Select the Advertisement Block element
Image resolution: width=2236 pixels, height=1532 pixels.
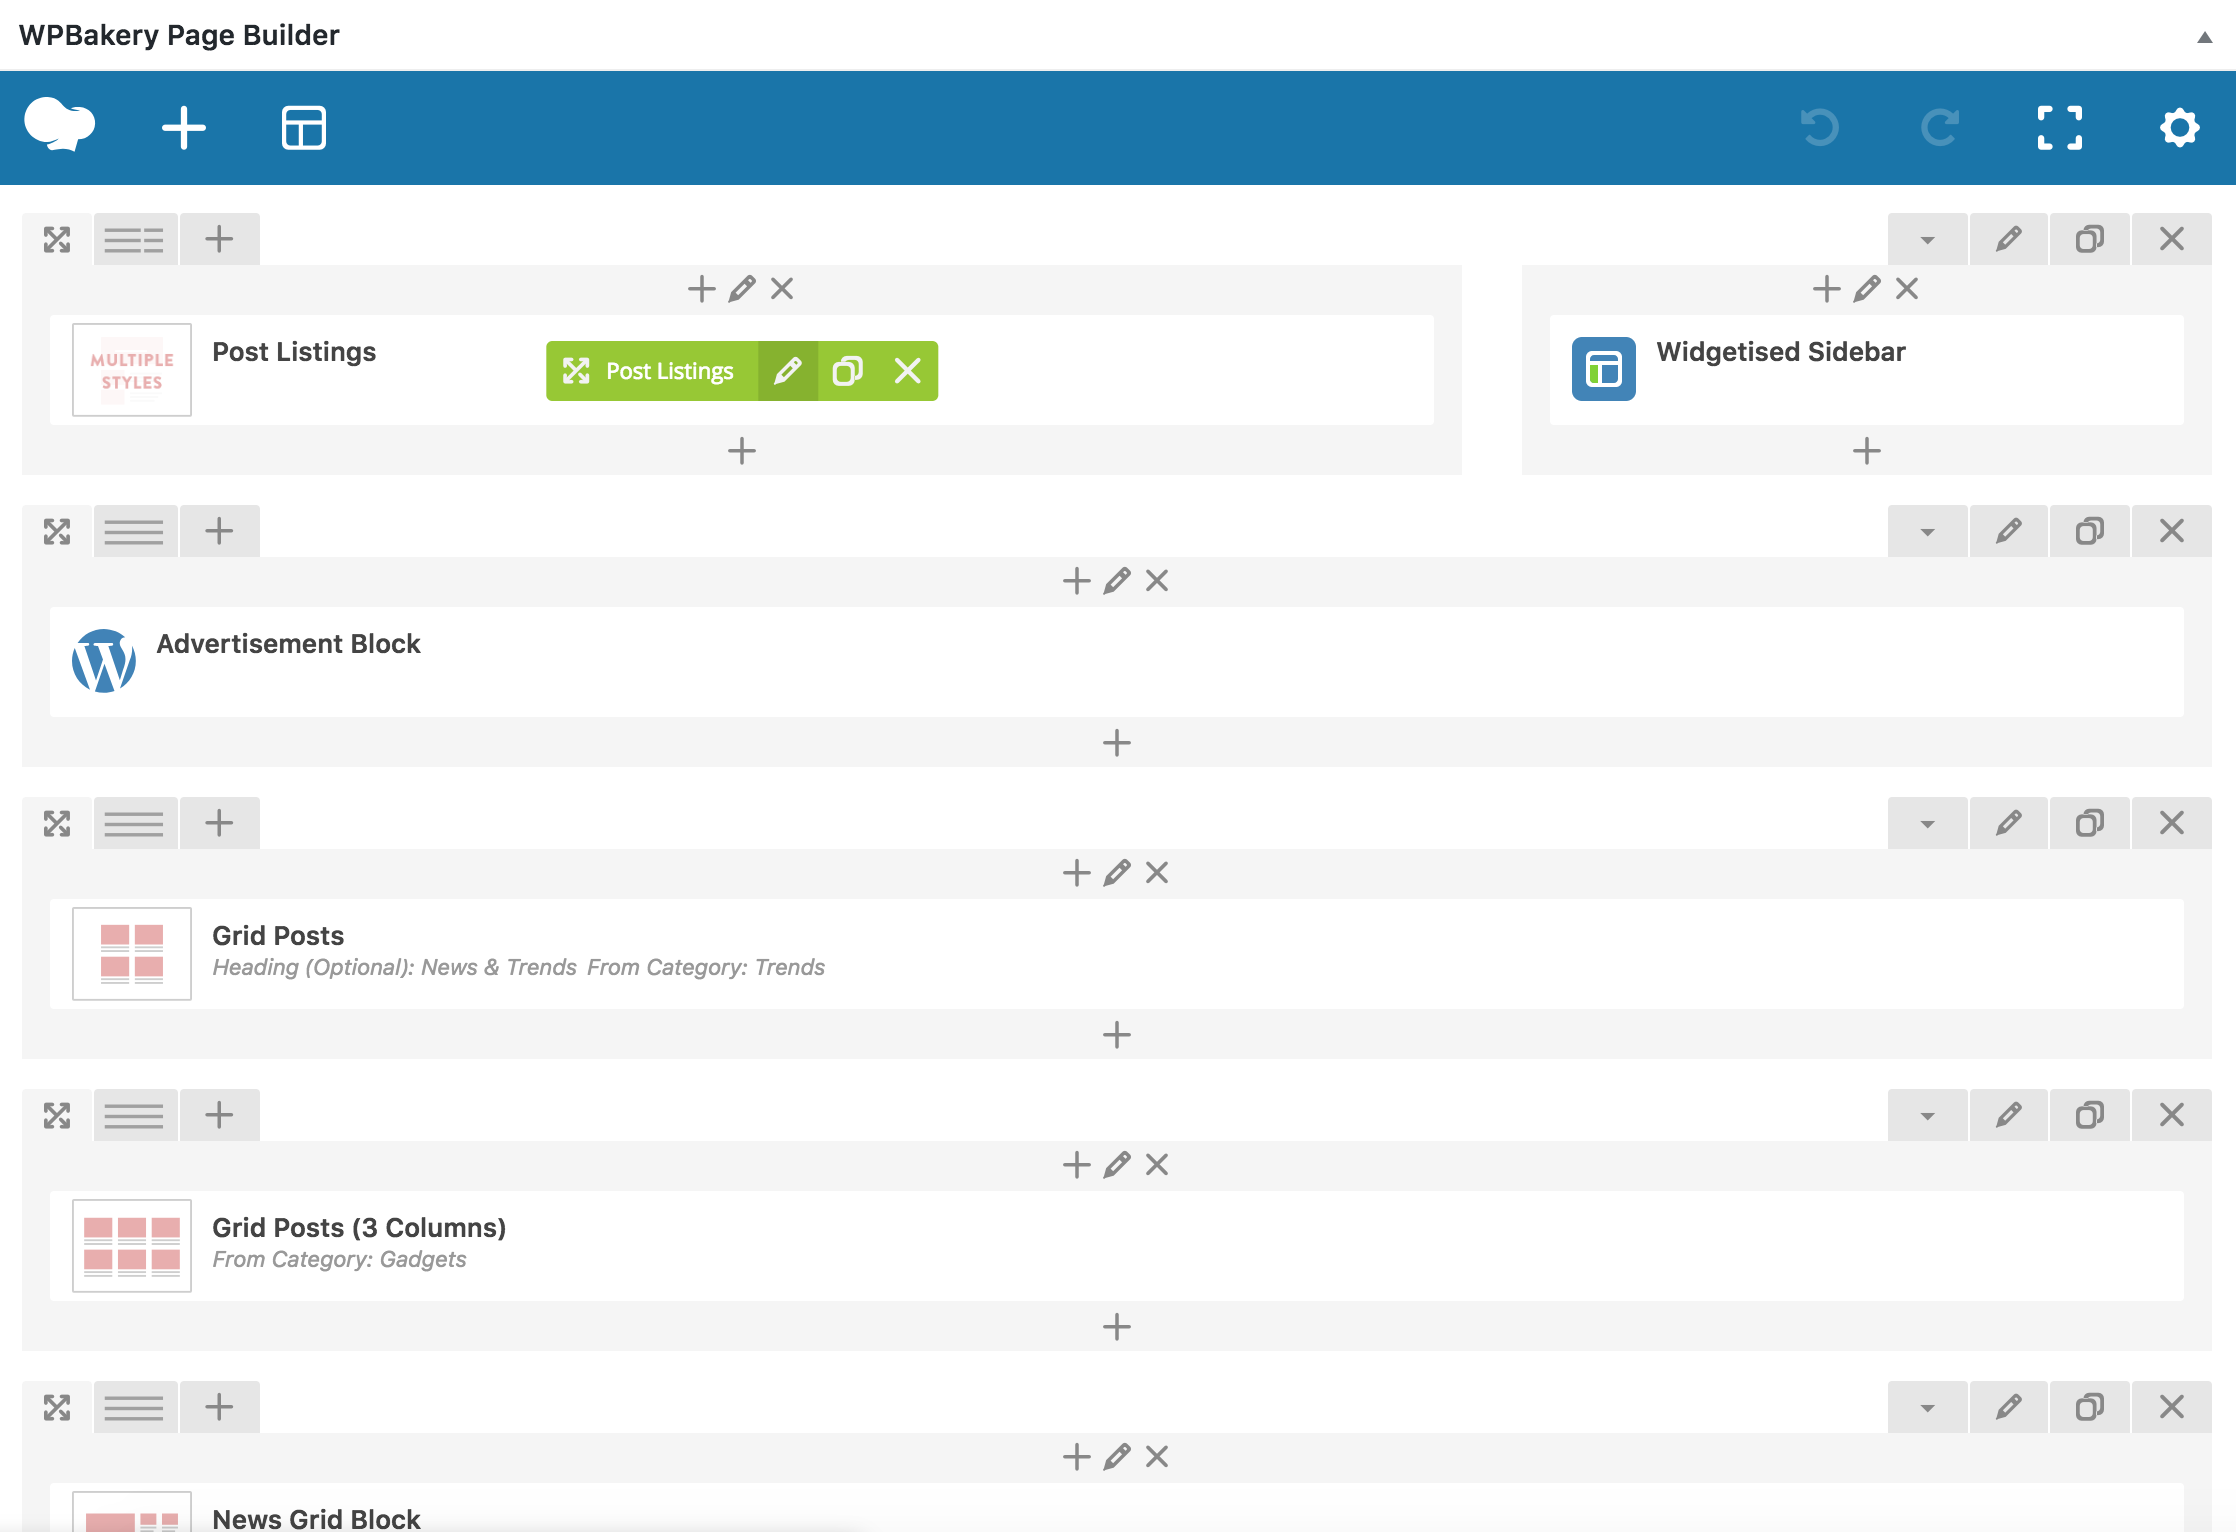click(x=1116, y=662)
